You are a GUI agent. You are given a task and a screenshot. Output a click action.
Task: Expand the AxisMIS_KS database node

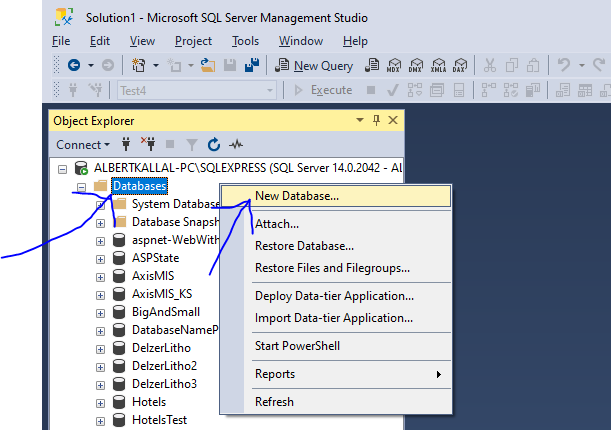coord(101,295)
